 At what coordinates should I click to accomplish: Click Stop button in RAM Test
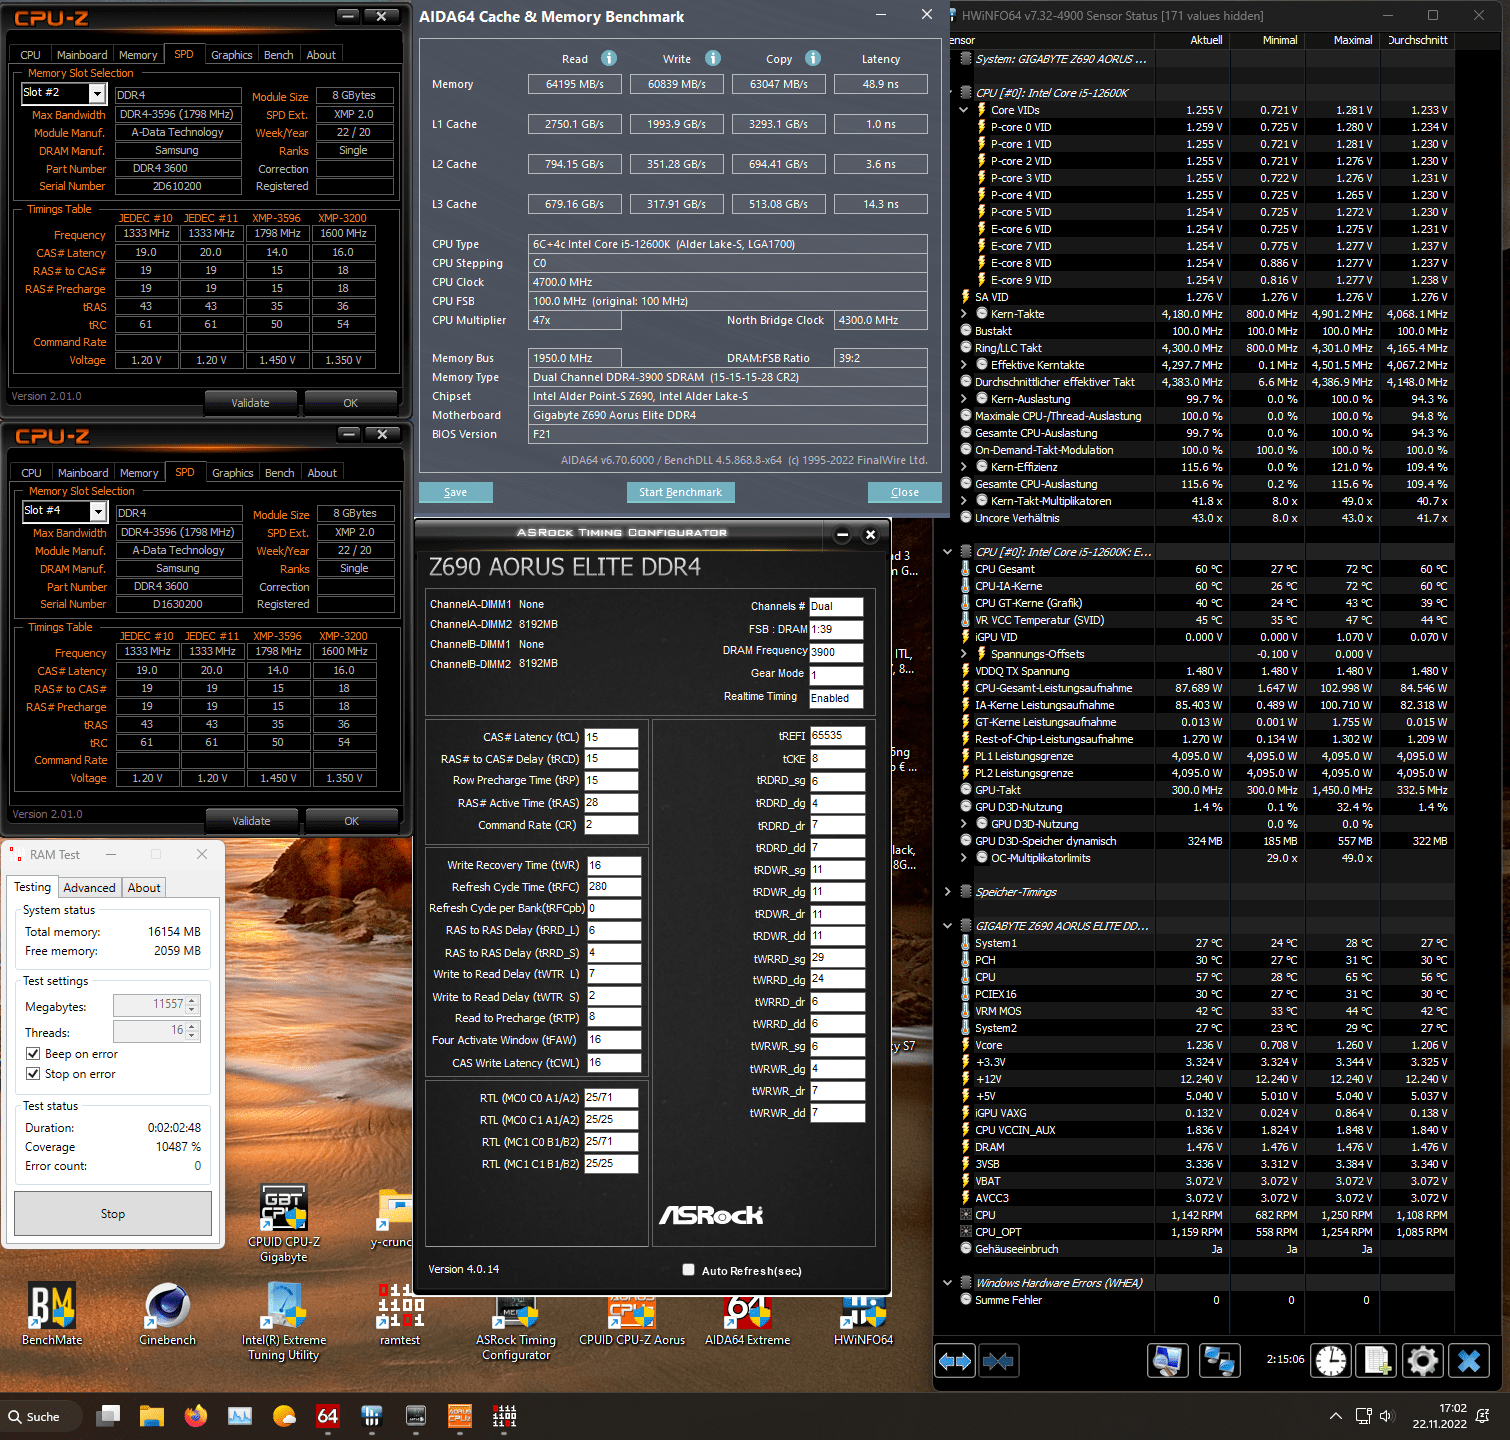coord(113,1214)
